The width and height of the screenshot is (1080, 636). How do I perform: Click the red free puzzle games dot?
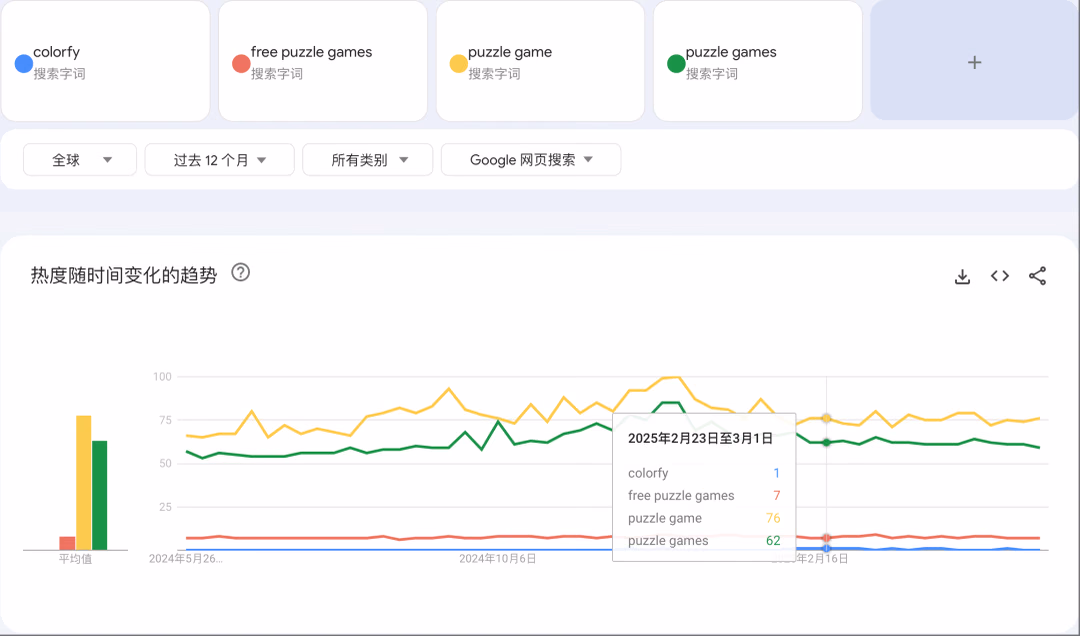(241, 64)
